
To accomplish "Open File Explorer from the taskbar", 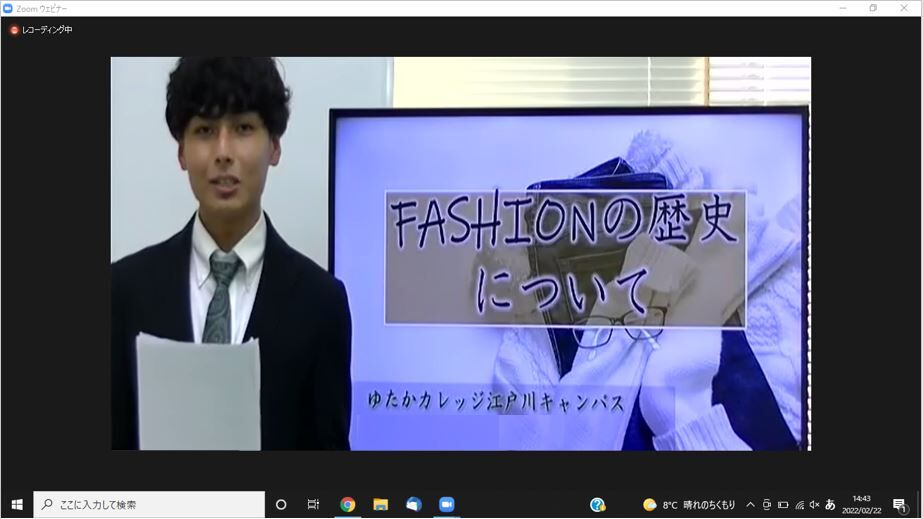I will [x=380, y=504].
